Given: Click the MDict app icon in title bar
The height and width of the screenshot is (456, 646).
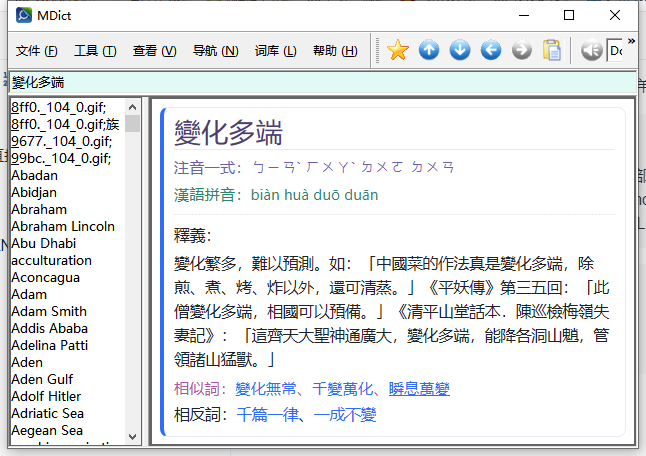Looking at the screenshot, I should click(22, 15).
